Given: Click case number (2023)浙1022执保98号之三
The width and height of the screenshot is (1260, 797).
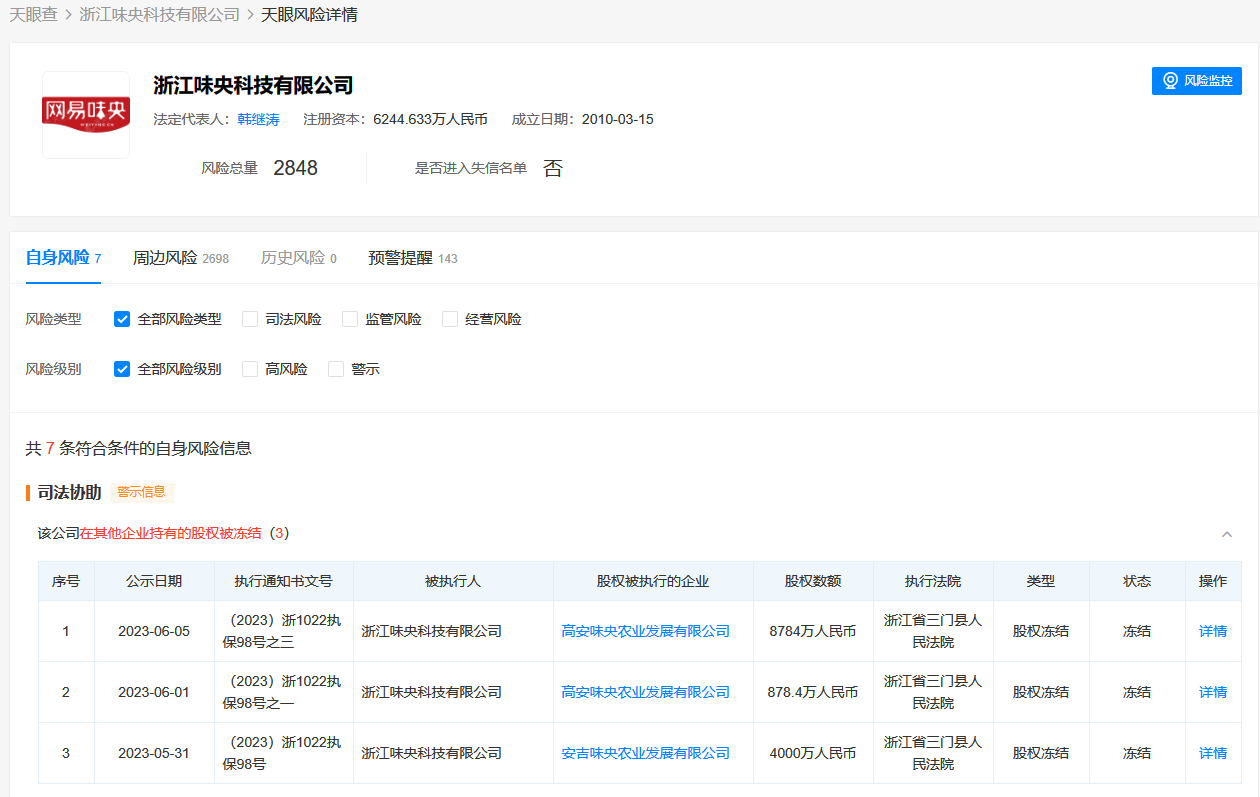Looking at the screenshot, I should [x=284, y=631].
